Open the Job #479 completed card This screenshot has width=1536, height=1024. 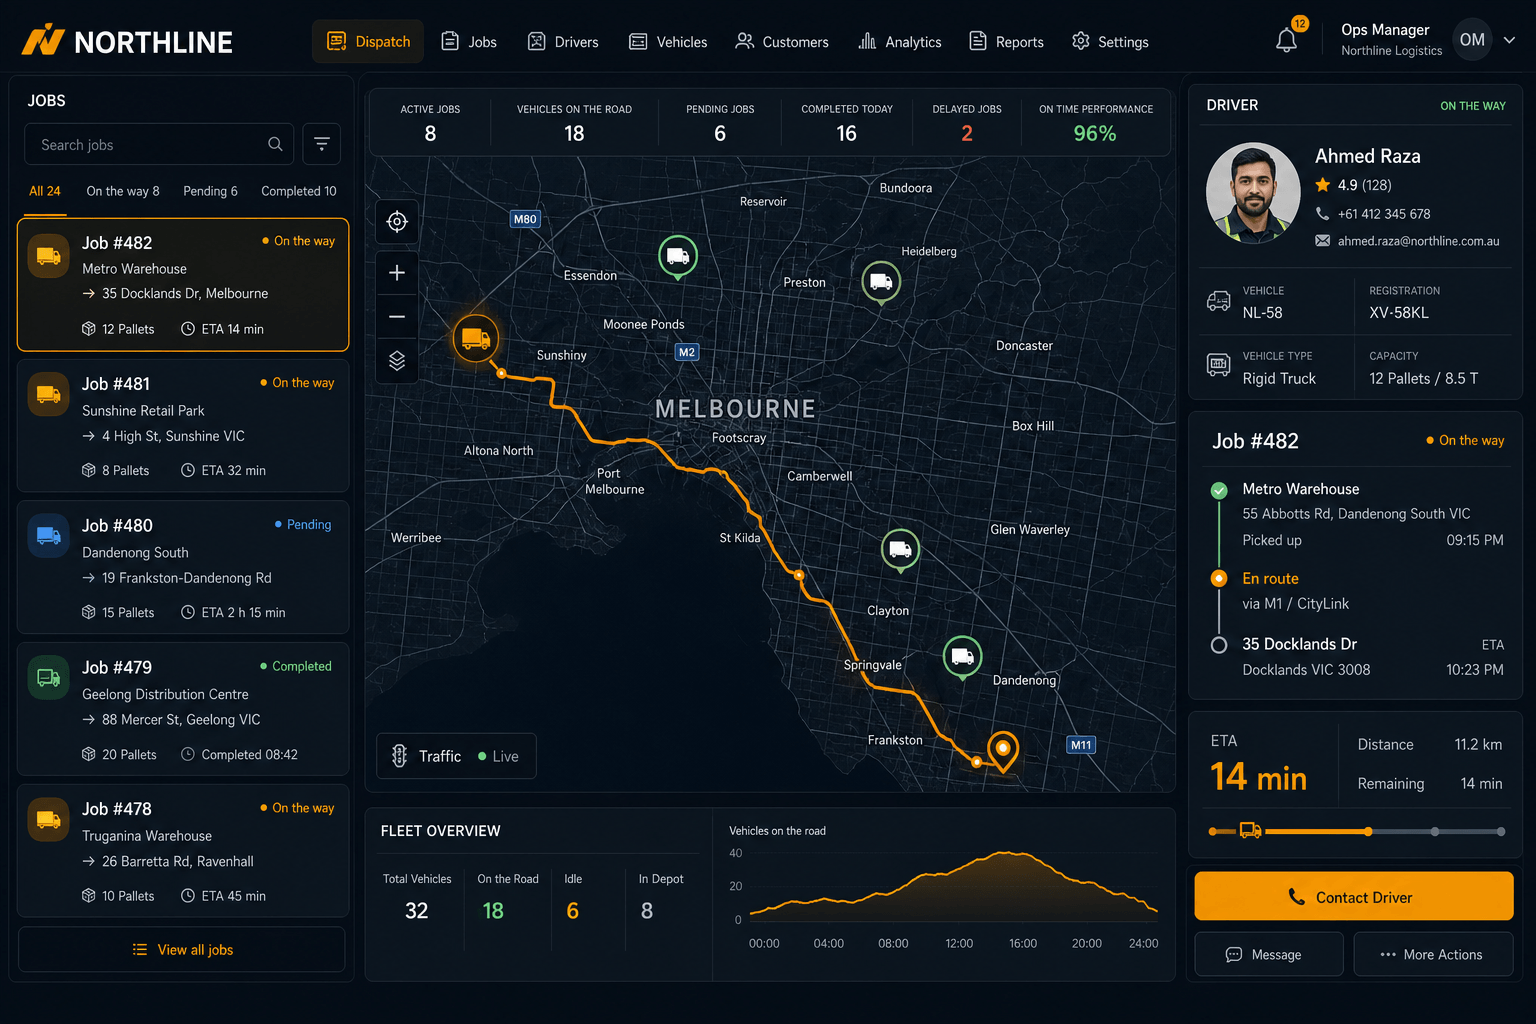click(183, 709)
